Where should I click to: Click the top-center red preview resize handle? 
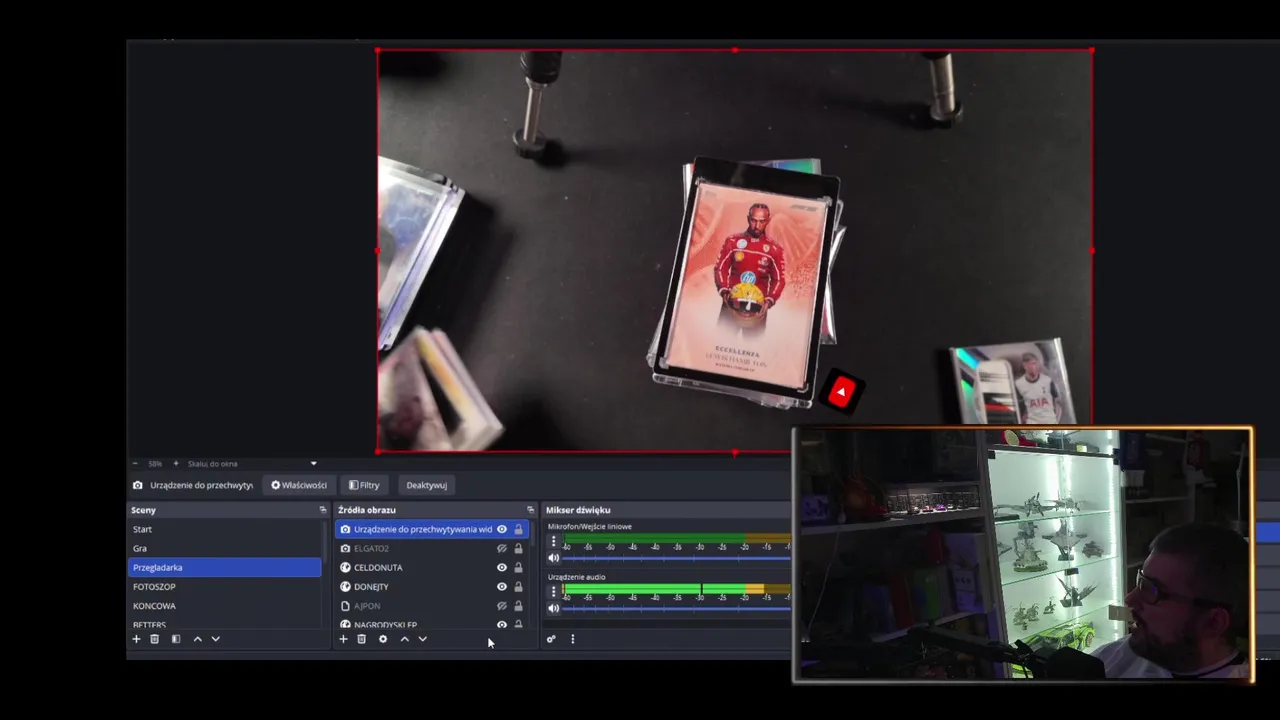click(735, 49)
